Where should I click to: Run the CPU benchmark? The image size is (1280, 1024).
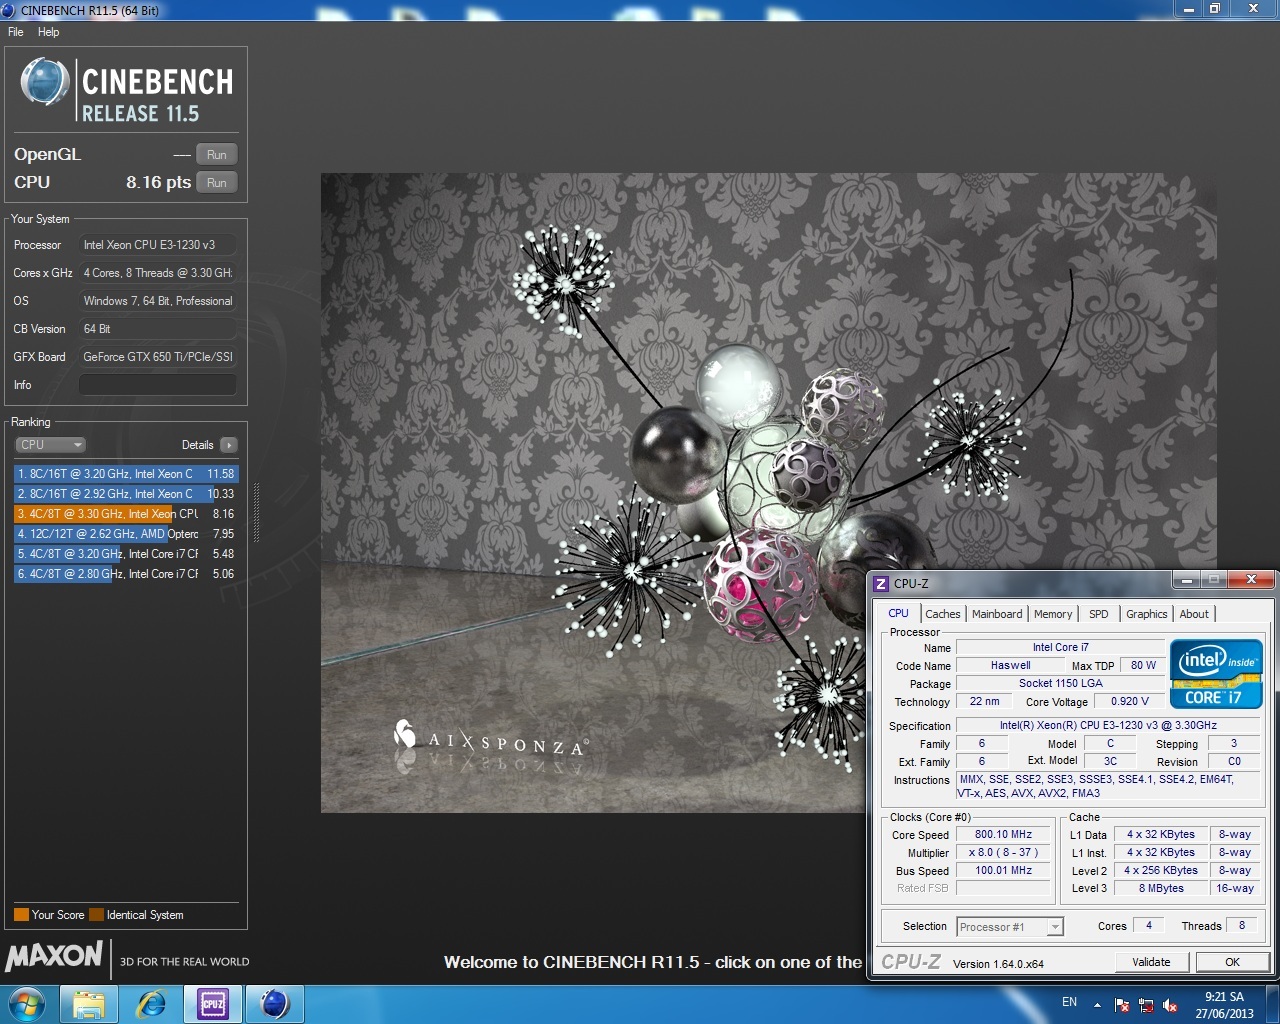pyautogui.click(x=217, y=183)
